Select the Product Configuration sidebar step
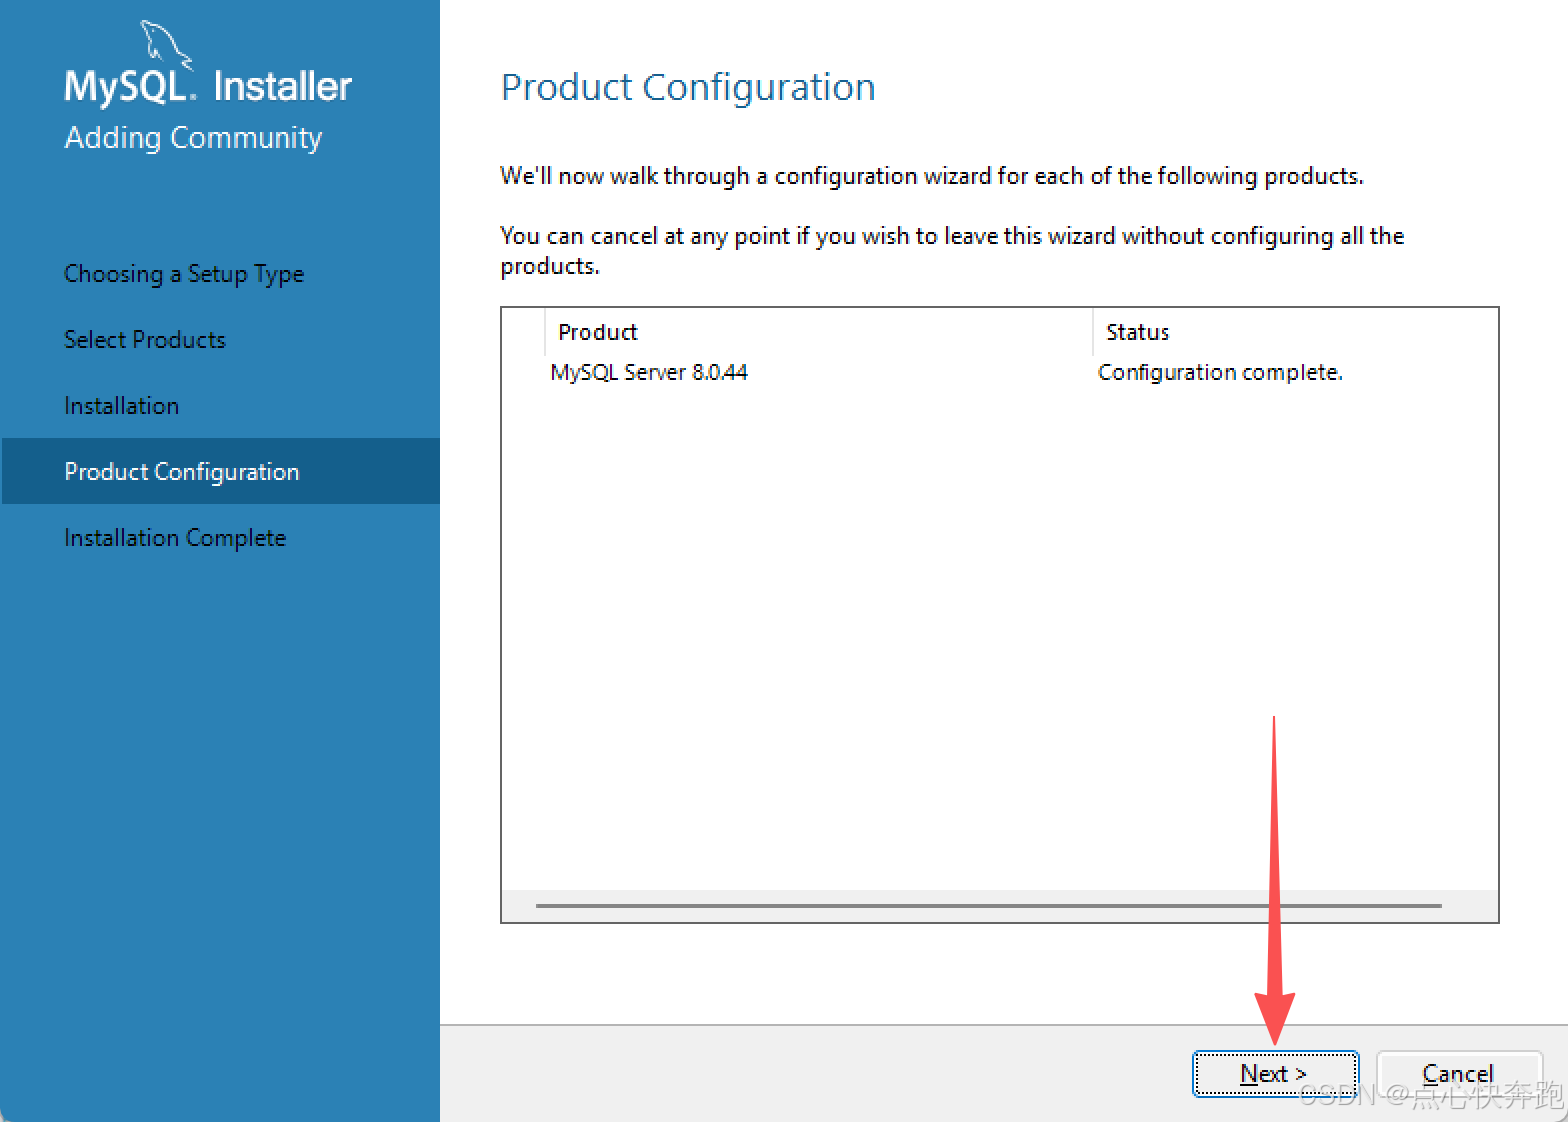 click(x=220, y=471)
